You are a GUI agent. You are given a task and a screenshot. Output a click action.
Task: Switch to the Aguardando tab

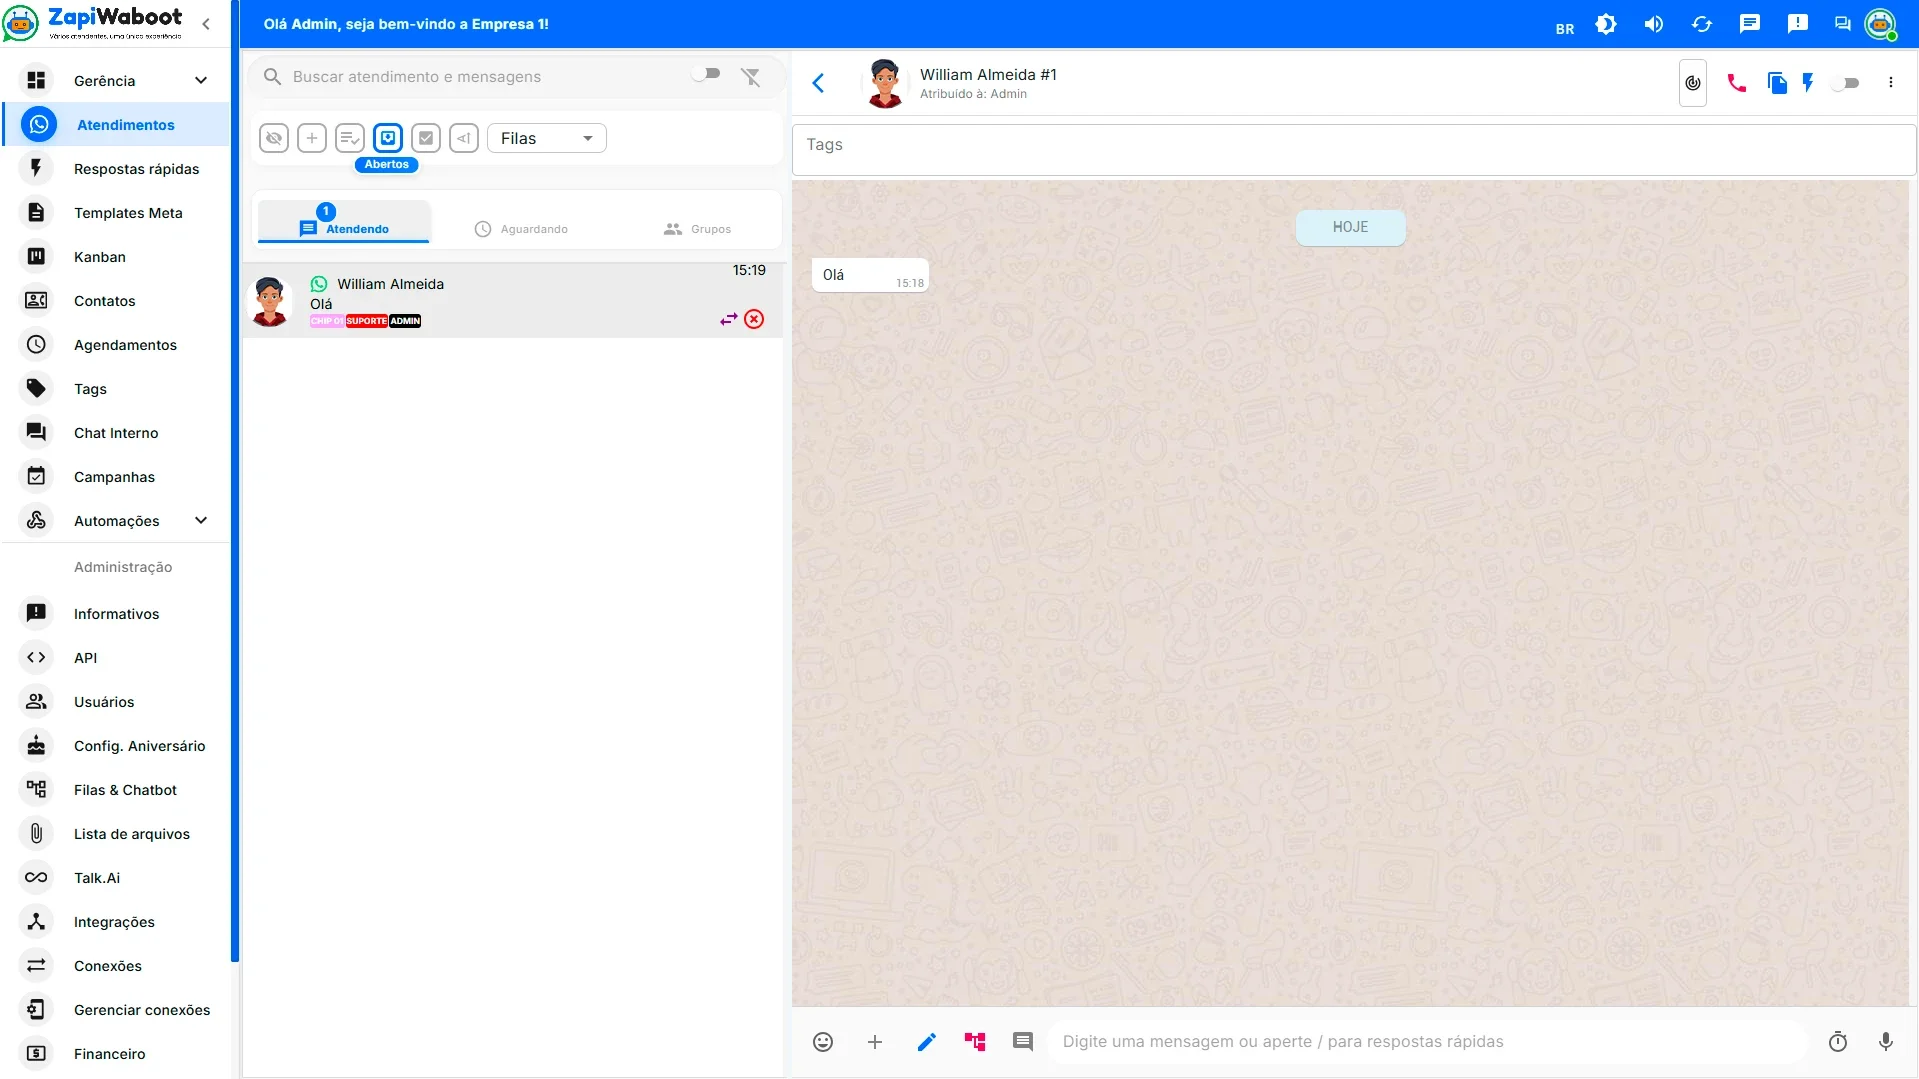tap(521, 229)
